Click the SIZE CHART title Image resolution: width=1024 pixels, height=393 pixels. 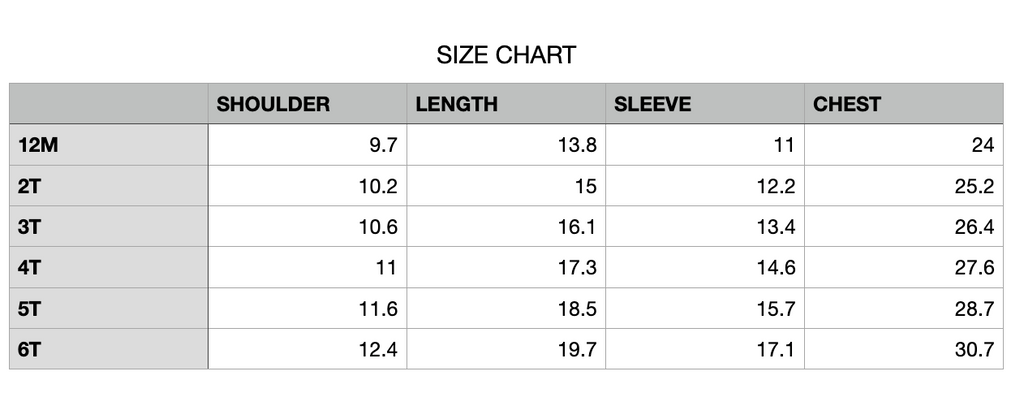506,55
